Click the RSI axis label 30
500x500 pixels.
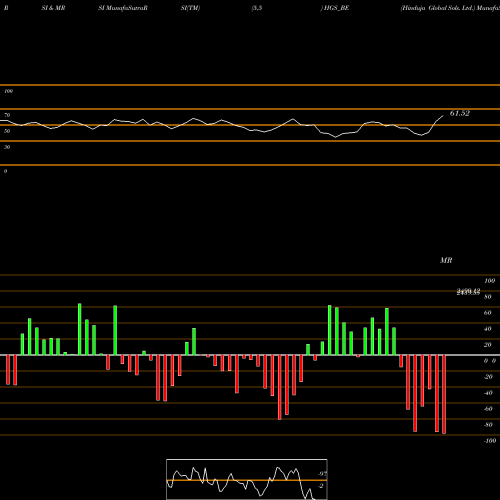7,147
